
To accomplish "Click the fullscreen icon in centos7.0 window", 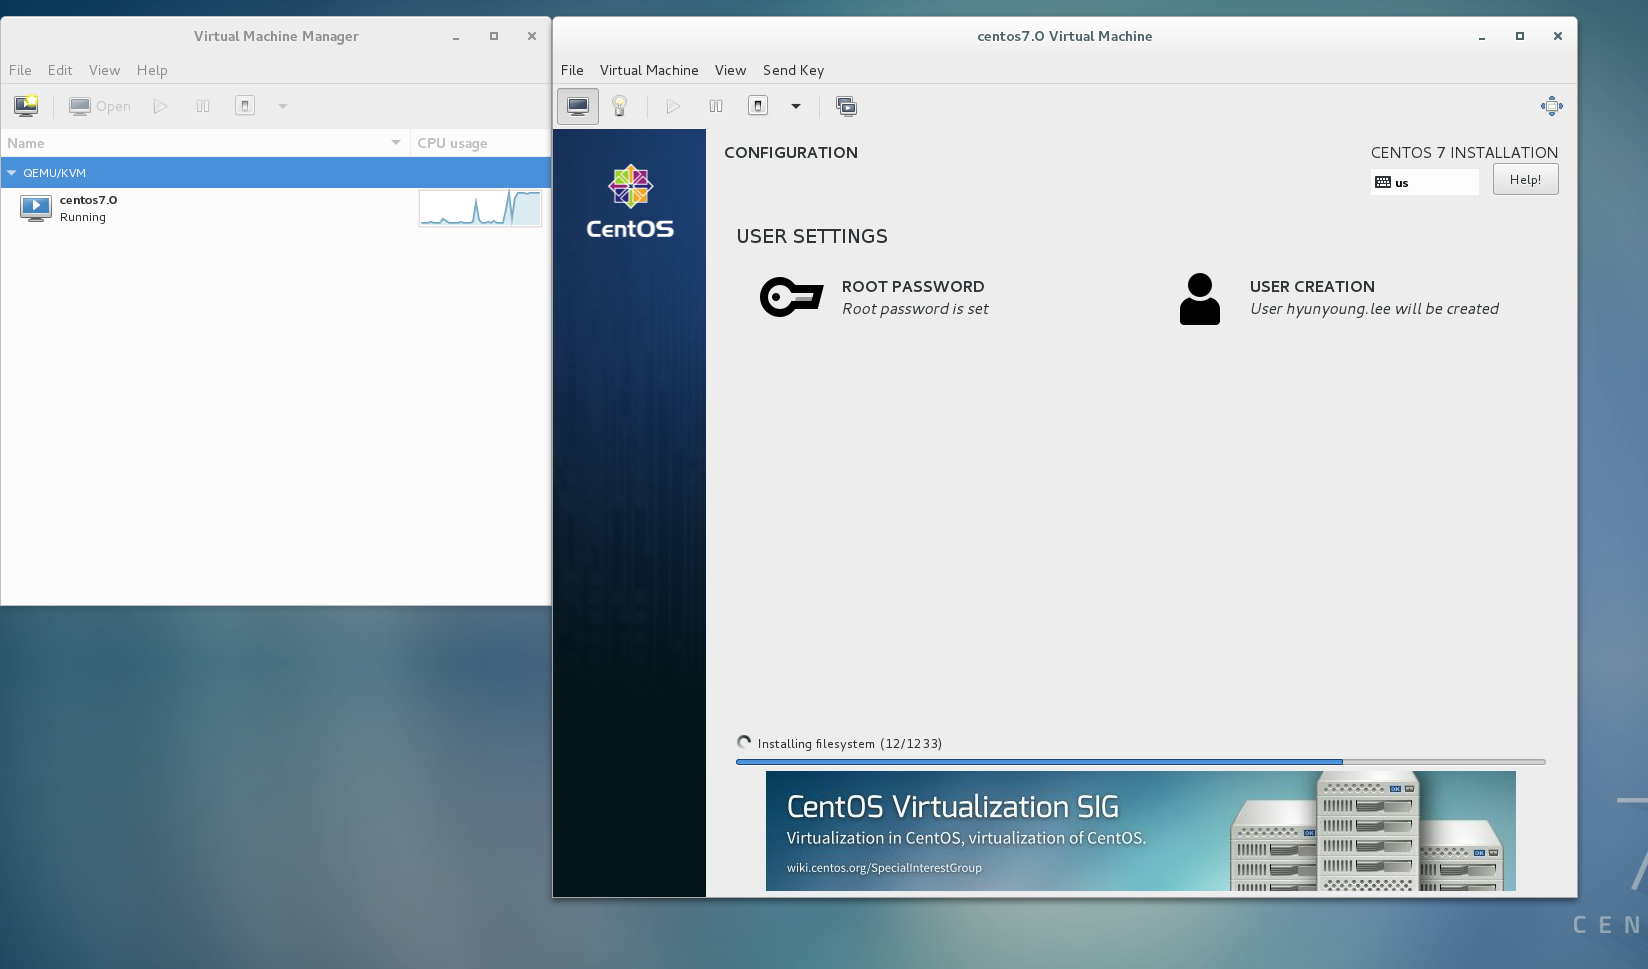I will point(1552,106).
